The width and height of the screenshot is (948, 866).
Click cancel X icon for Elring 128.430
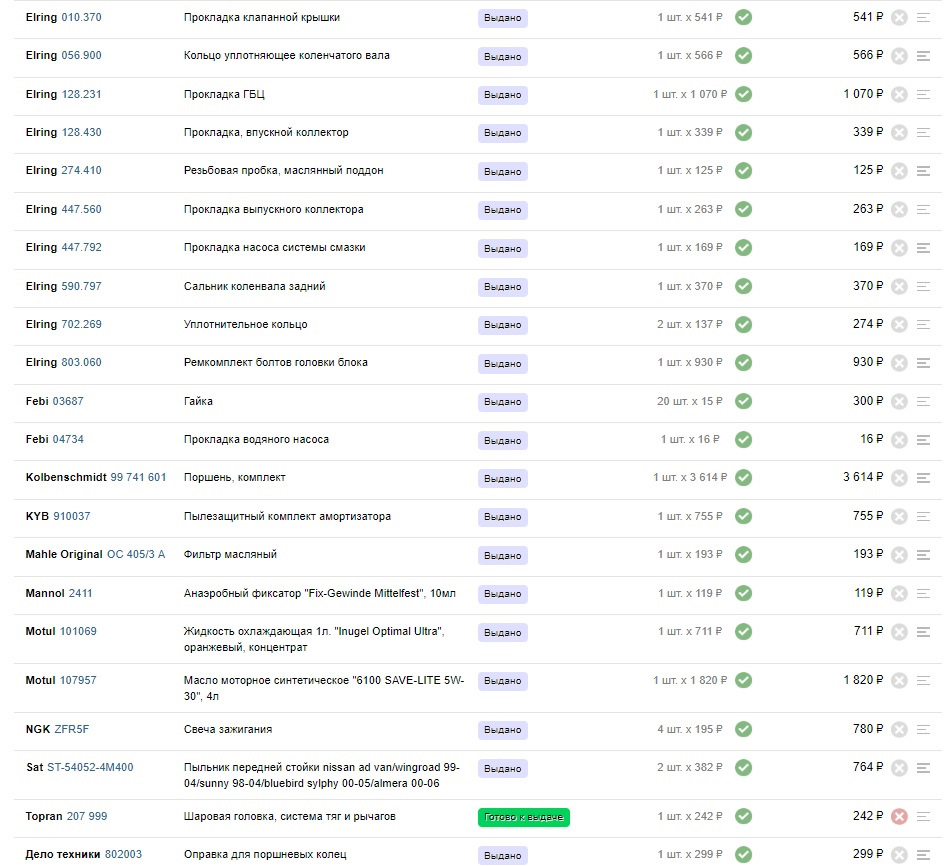point(899,132)
